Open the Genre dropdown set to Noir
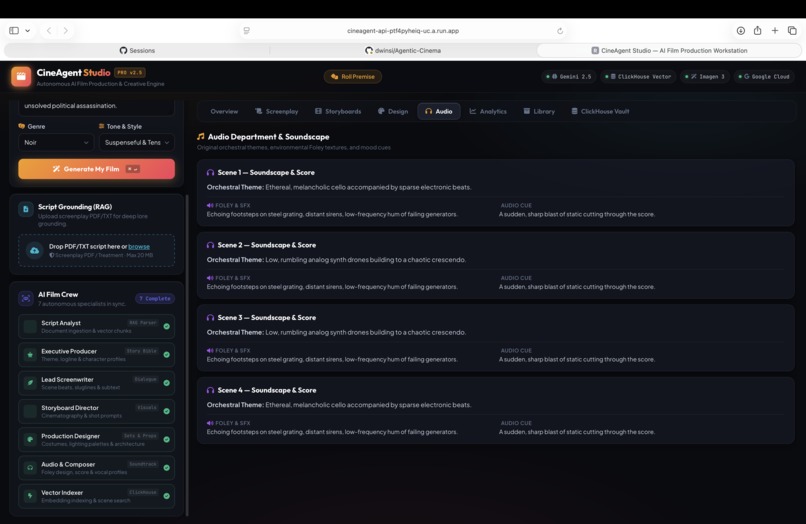The height and width of the screenshot is (524, 806). [56, 142]
